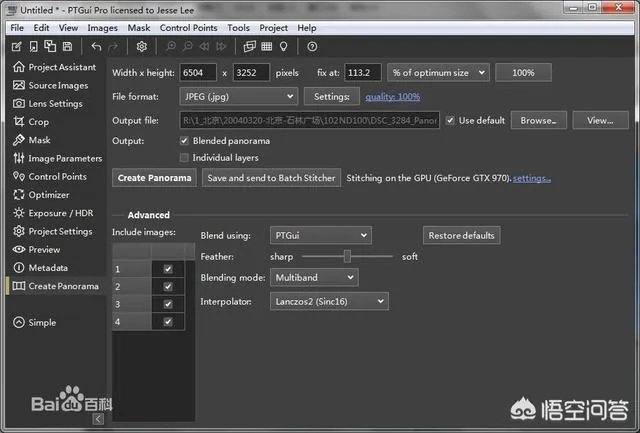
Task: Expand the Blending mode Multiband dropdown
Action: [314, 277]
